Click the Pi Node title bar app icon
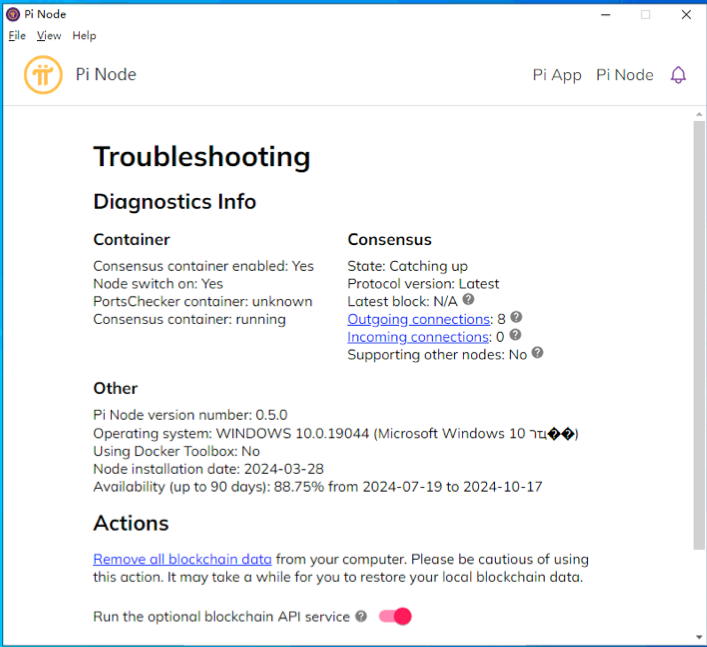 point(13,14)
